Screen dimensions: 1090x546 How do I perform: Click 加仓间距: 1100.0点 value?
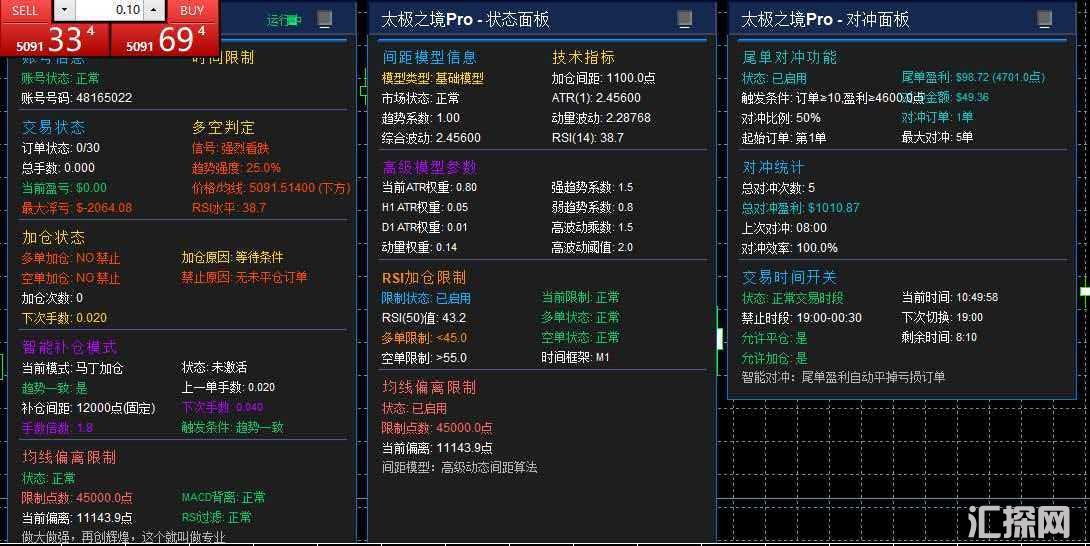[603, 78]
